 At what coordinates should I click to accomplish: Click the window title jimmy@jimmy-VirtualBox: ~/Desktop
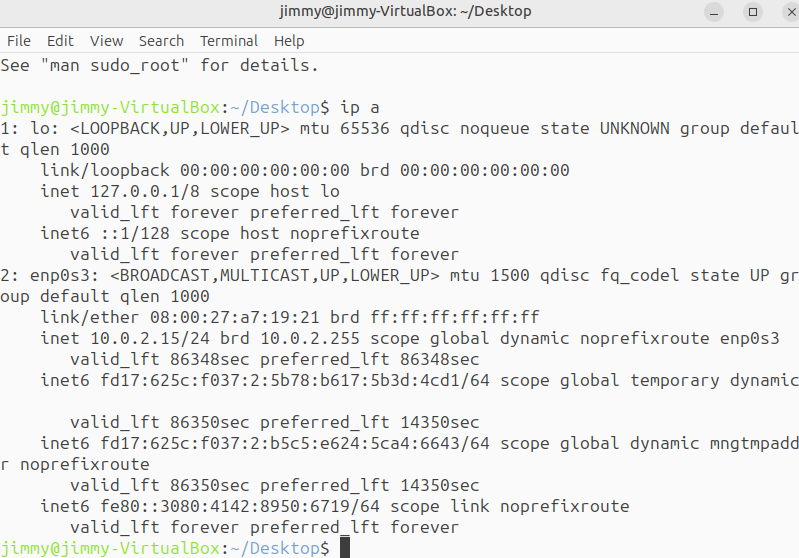pyautogui.click(x=405, y=11)
